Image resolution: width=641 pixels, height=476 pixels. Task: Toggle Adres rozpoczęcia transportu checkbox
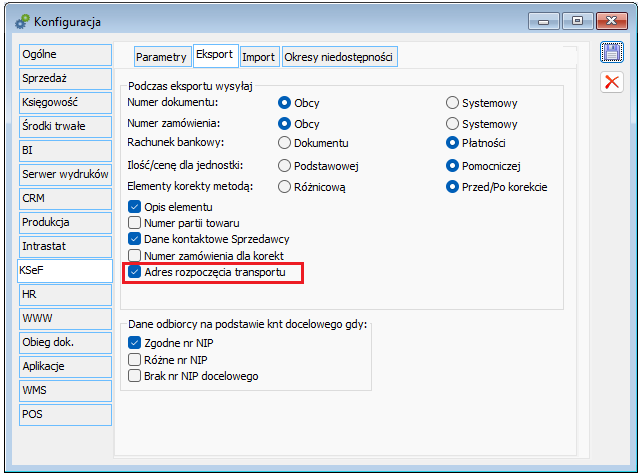click(x=134, y=272)
